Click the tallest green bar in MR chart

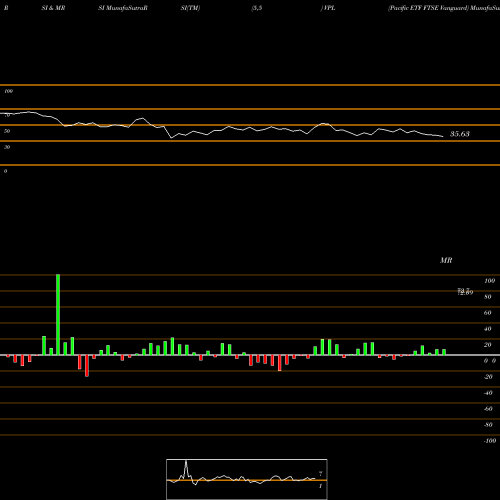58,315
